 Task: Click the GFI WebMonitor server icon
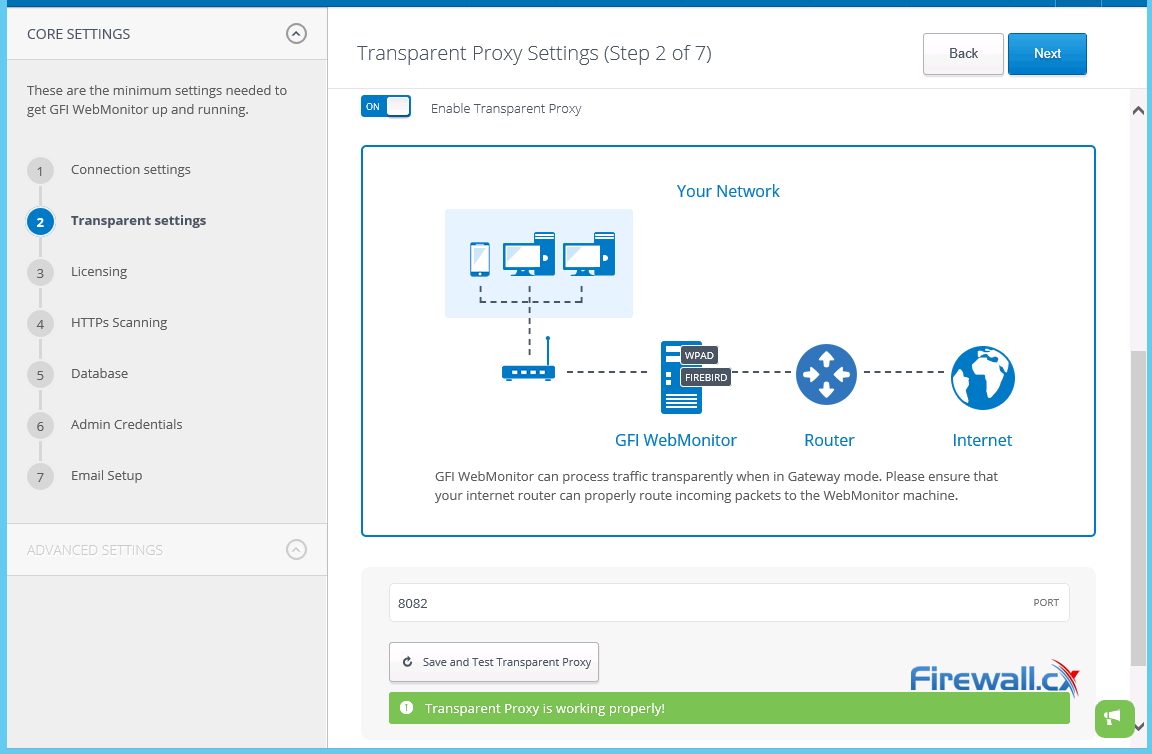coord(681,378)
